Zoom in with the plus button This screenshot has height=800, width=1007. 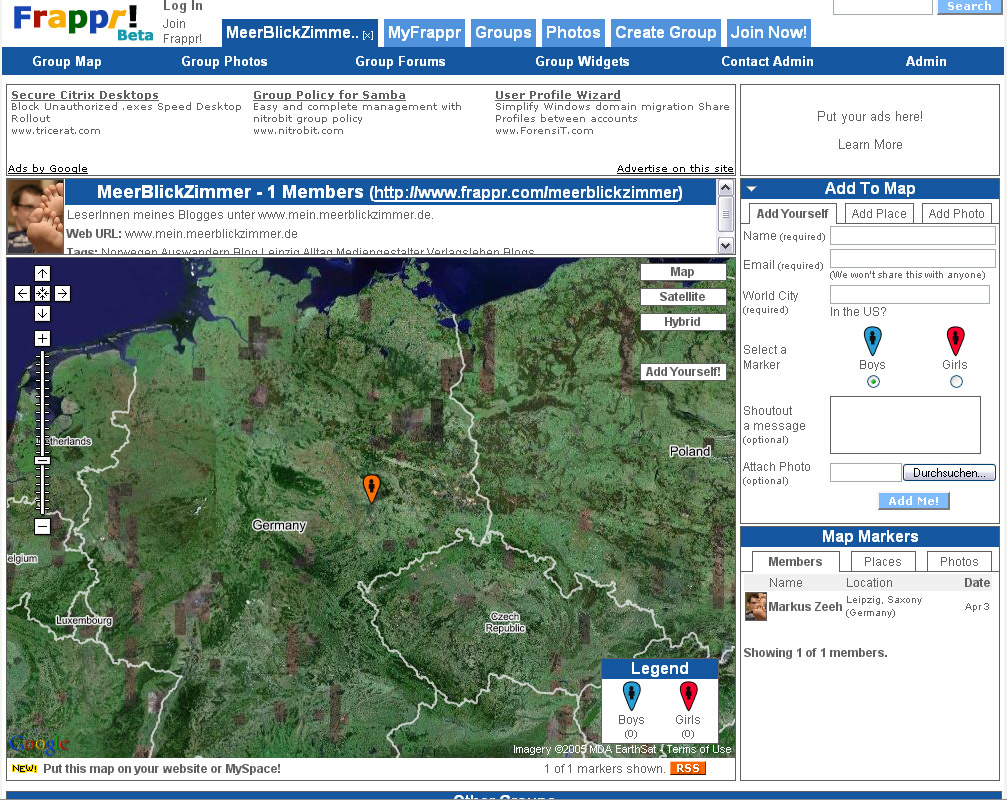click(x=42, y=338)
